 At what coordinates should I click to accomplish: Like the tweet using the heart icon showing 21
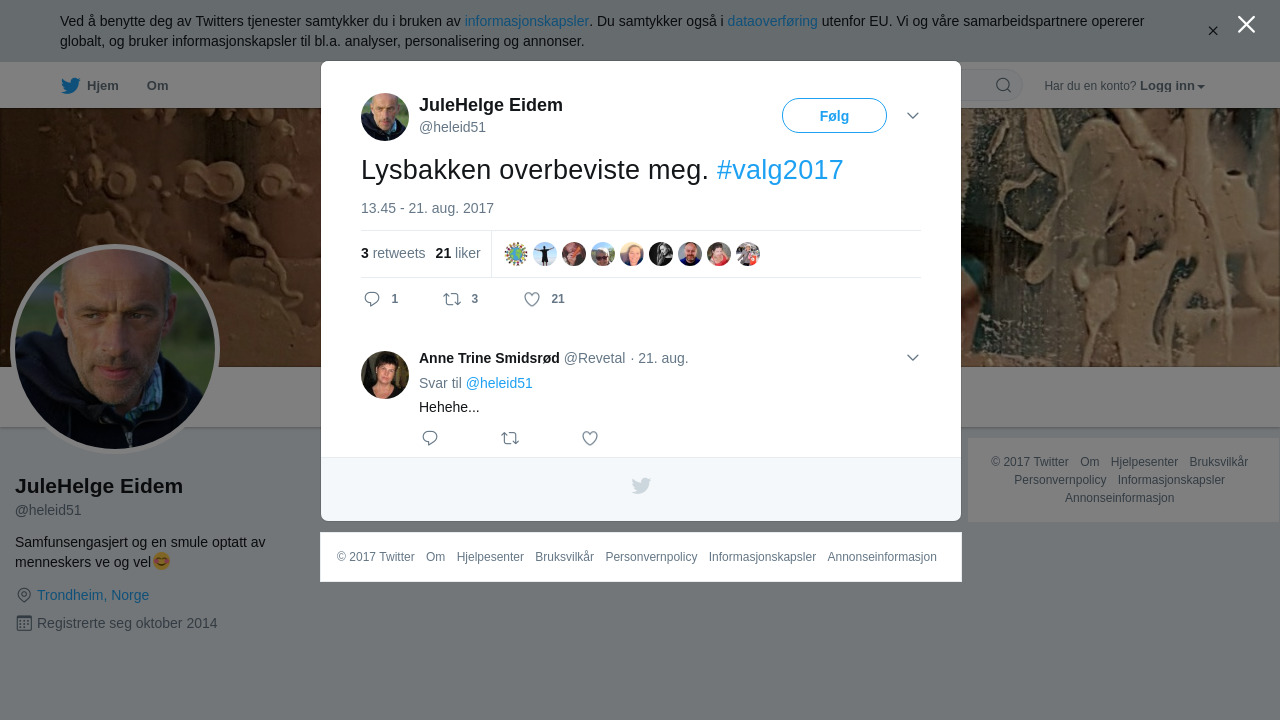point(532,299)
